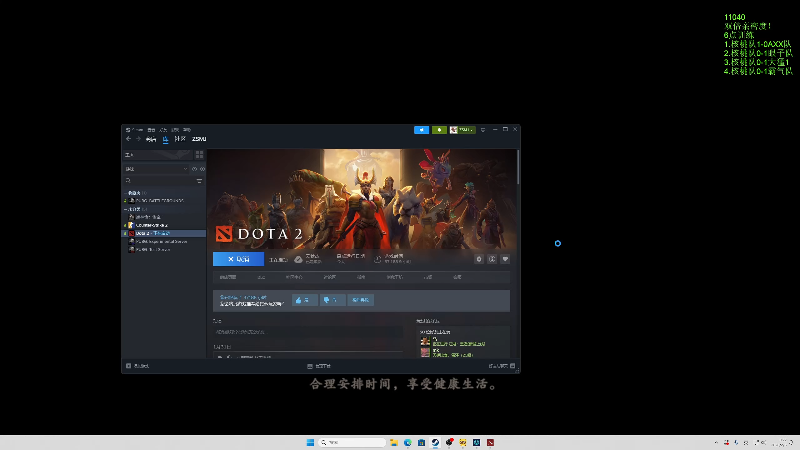The image size is (800, 450).
Task: Open Manage Downloads at bottom center
Action: pos(319,366)
